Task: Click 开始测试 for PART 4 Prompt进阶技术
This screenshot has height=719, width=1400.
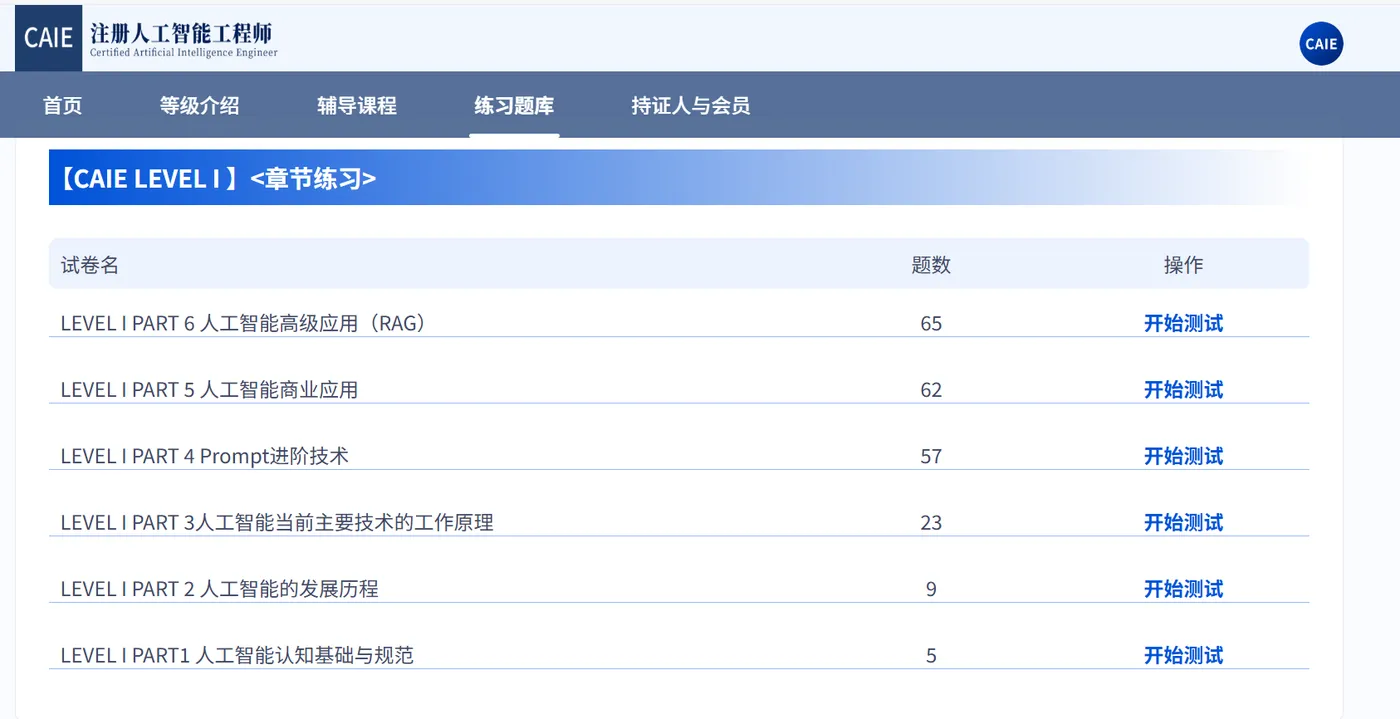Action: [1182, 456]
